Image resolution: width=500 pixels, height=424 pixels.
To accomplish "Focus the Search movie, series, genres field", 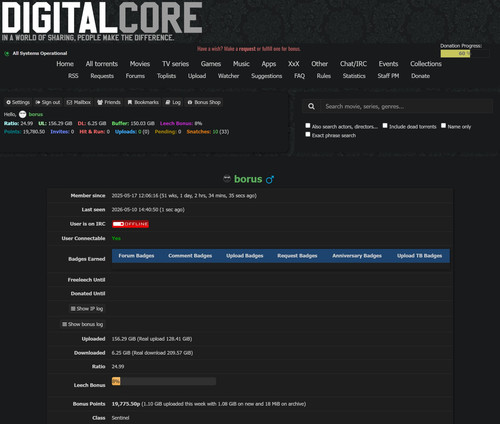I will pyautogui.click(x=407, y=107).
